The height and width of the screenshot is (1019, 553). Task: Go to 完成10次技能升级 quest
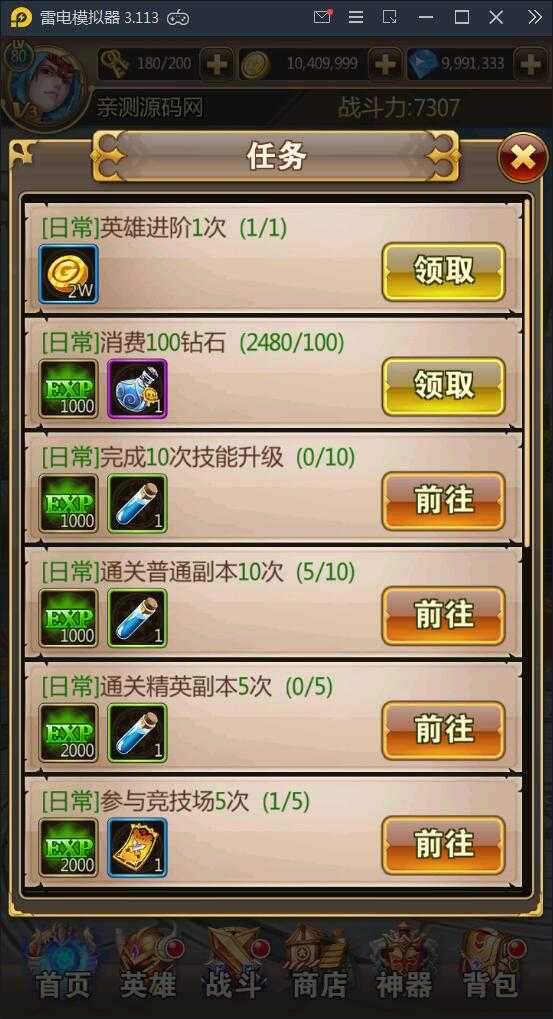[443, 501]
